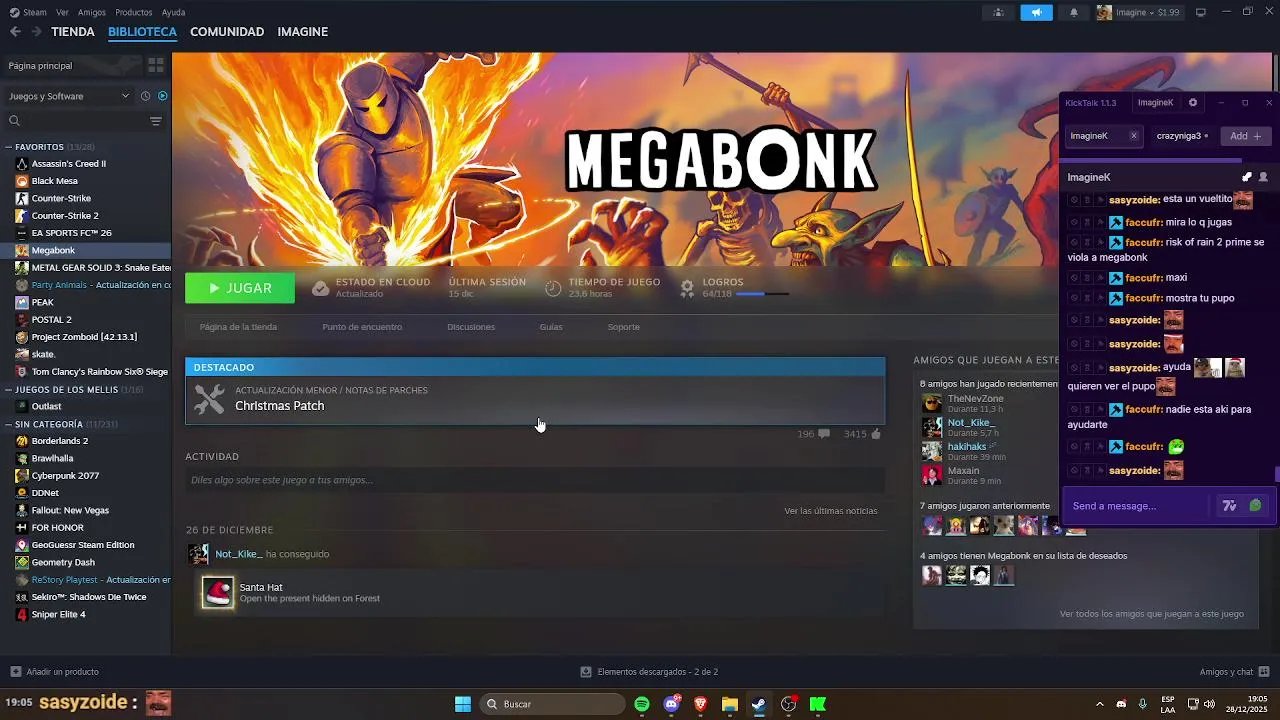
Task: Open the Amigos menu
Action: pyautogui.click(x=92, y=12)
